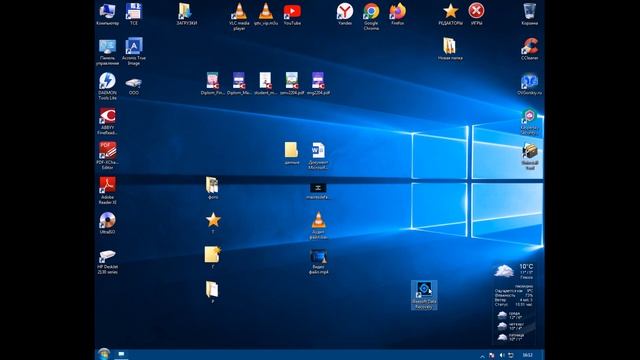Open the фото folder
This screenshot has width=640, height=360.
(213, 188)
